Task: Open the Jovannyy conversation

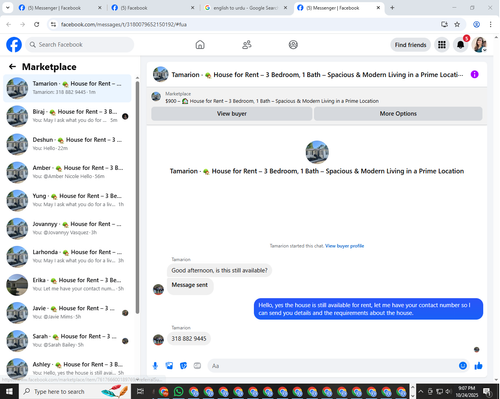Action: (x=67, y=228)
